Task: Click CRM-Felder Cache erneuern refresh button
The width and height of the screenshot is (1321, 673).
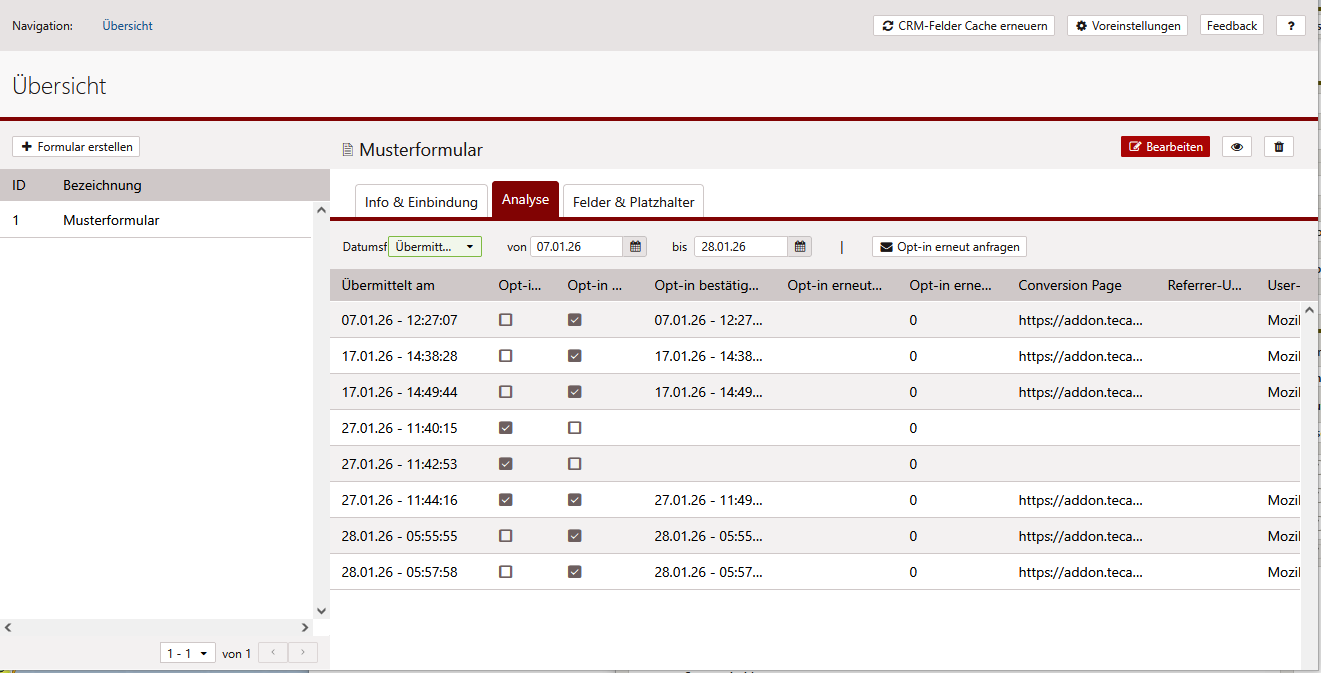Action: click(x=964, y=26)
